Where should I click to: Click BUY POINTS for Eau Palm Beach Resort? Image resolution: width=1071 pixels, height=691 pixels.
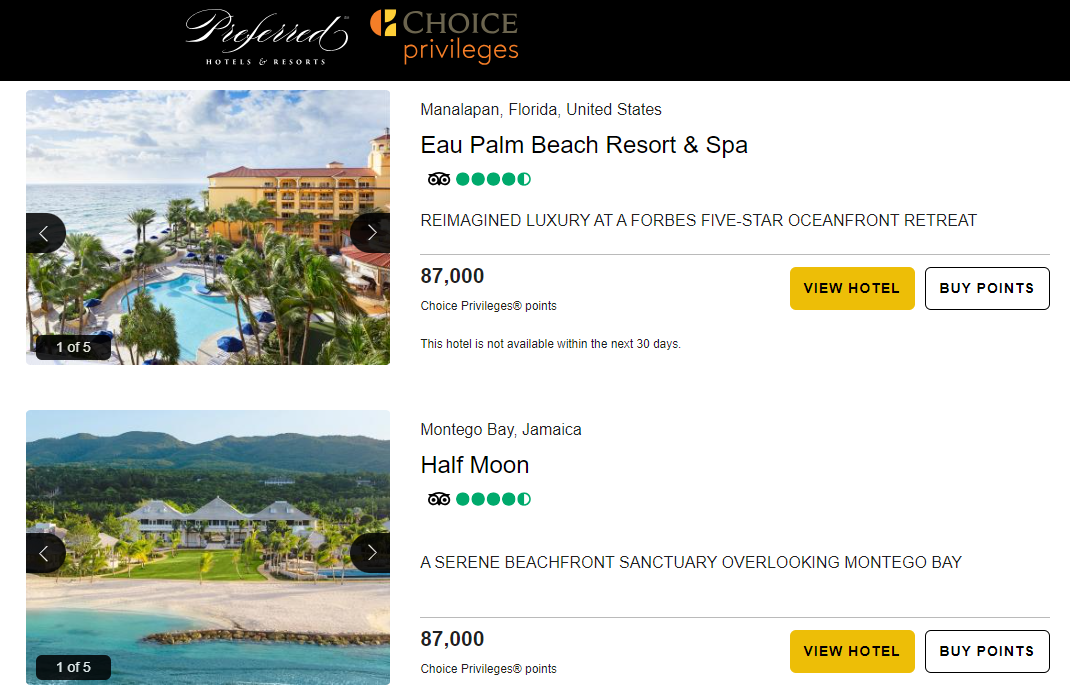click(987, 288)
